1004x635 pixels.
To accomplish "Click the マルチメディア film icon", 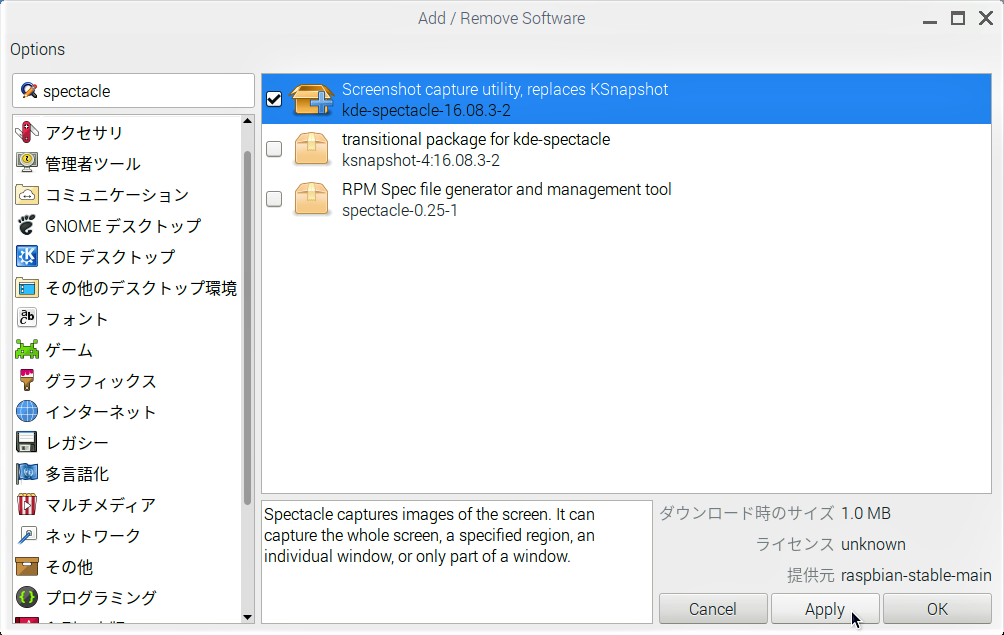I will coord(27,504).
